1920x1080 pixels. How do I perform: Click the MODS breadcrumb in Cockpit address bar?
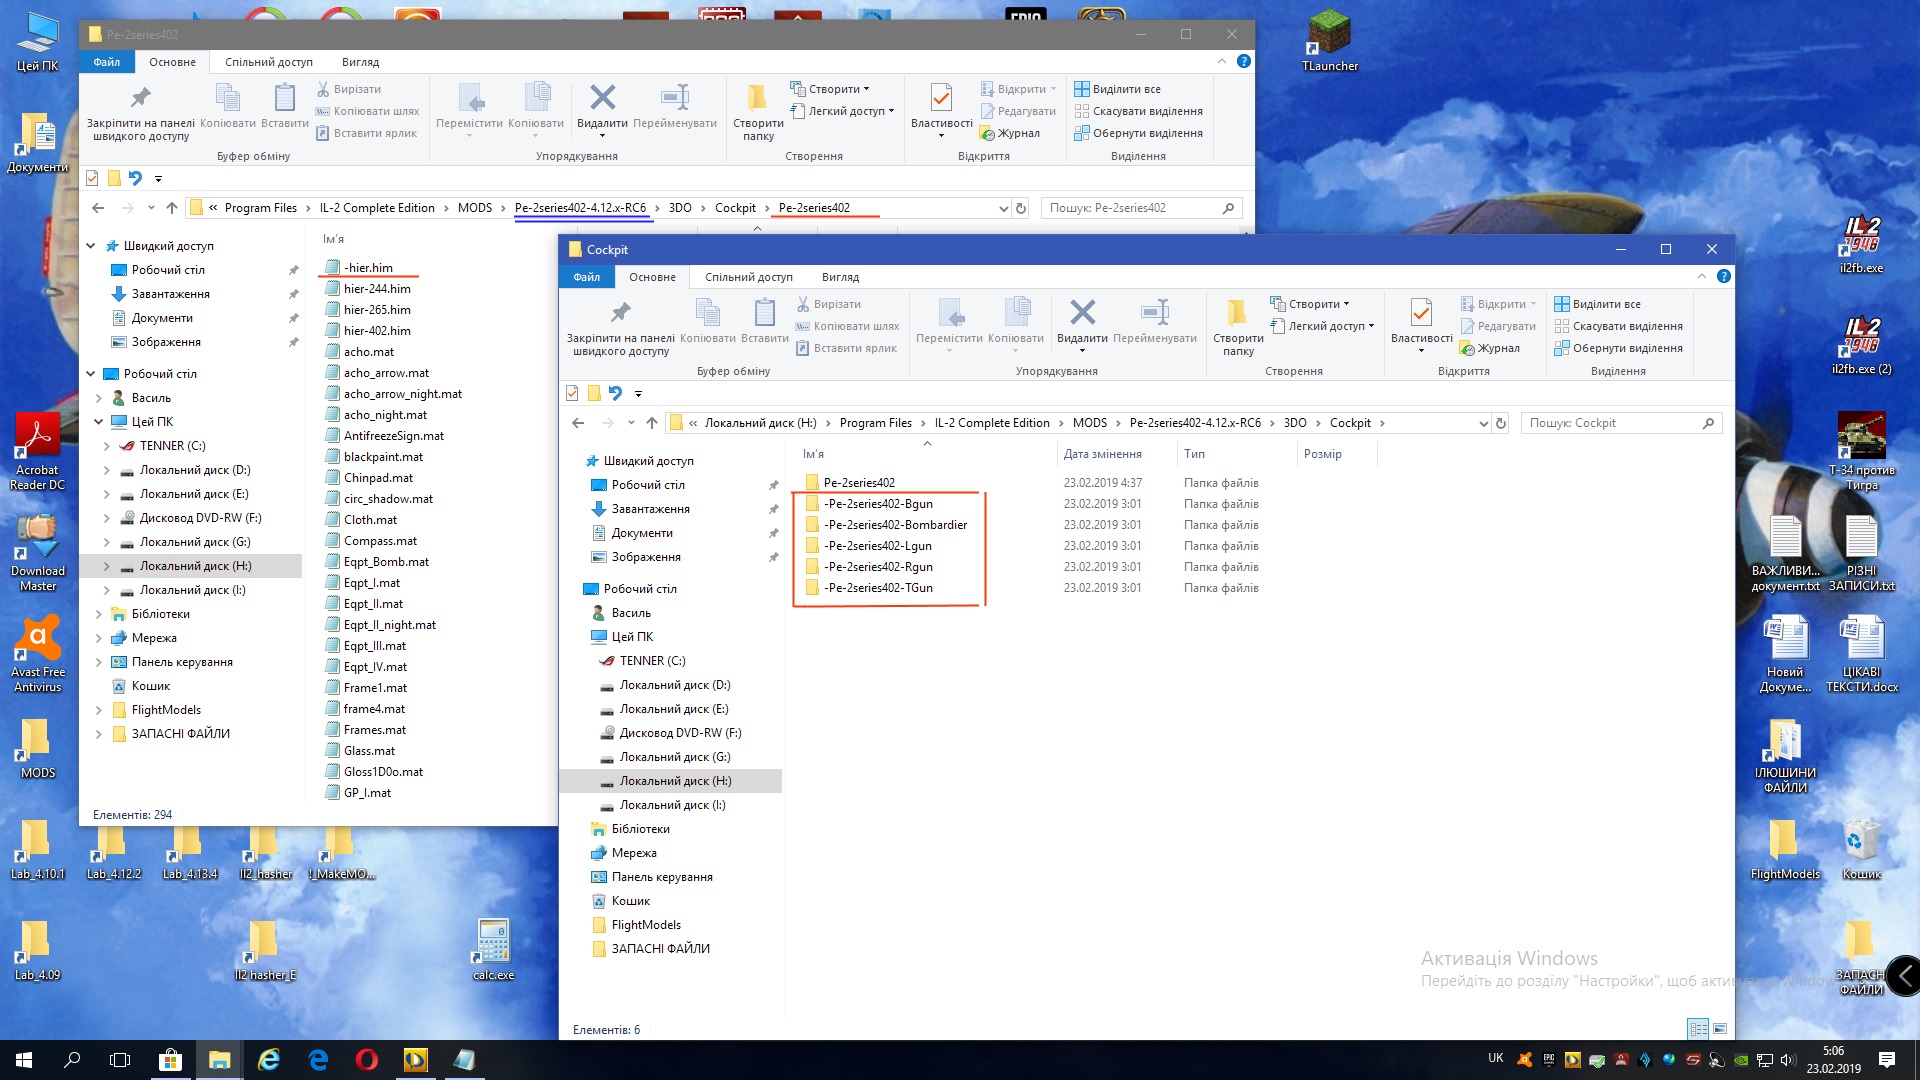(1089, 423)
